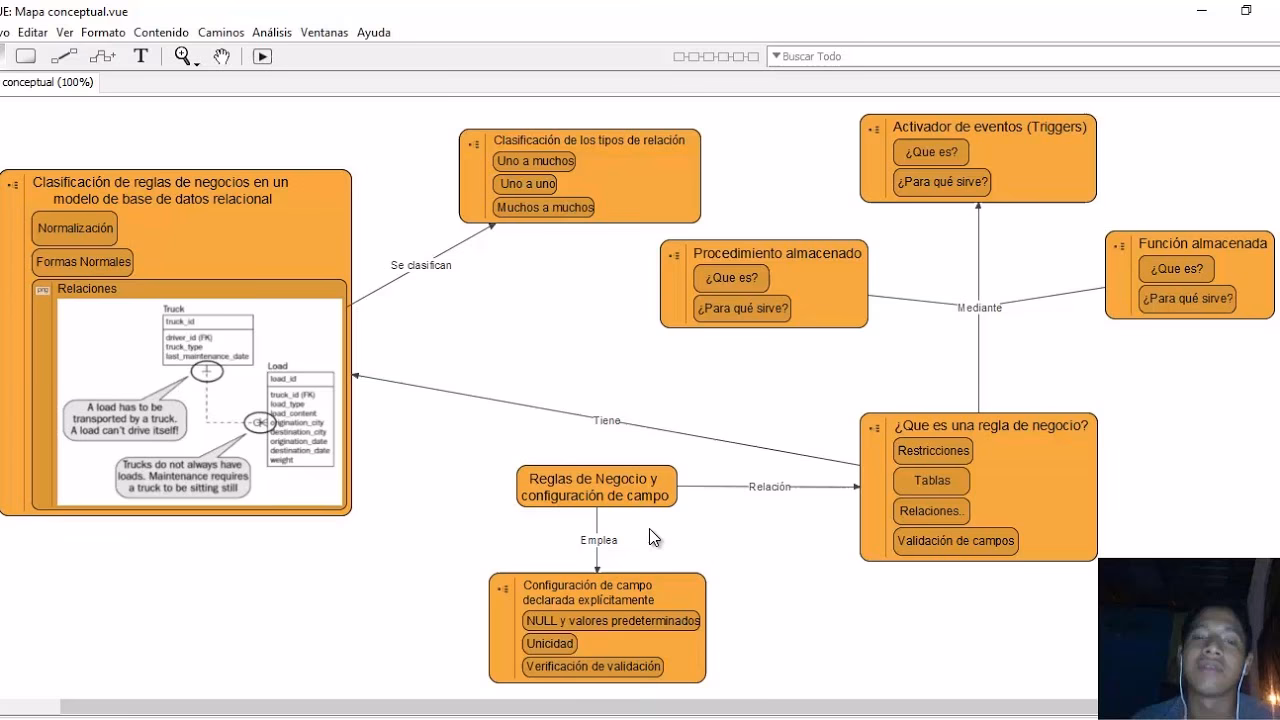Select NULL y valores predeterminados node
The width and height of the screenshot is (1280, 720).
pos(612,621)
